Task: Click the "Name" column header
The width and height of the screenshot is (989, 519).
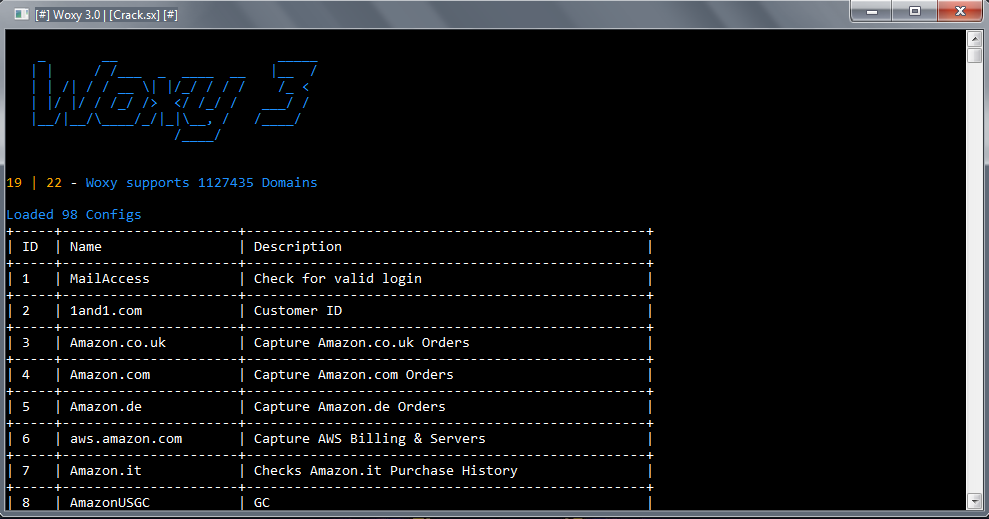Action: click(86, 247)
